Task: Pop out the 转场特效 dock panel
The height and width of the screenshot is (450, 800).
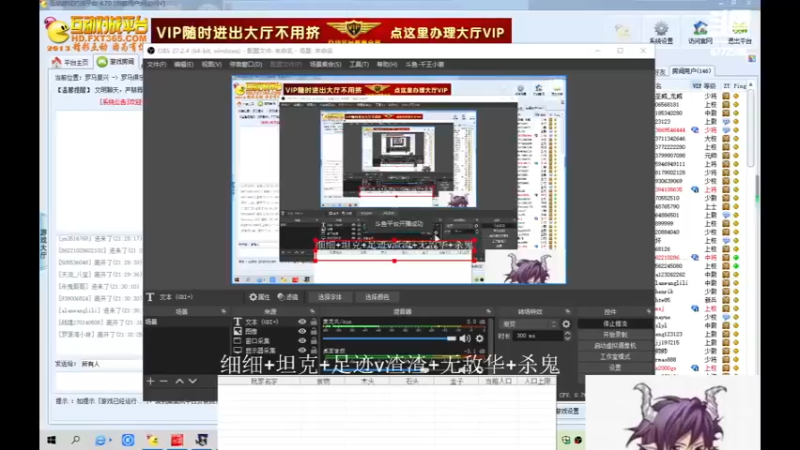Action: [x=567, y=311]
